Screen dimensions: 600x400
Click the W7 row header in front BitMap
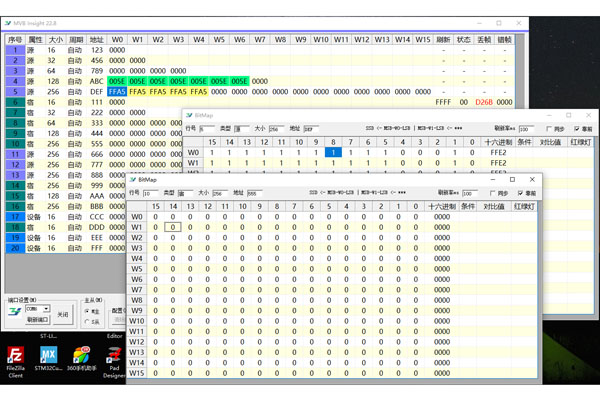tap(137, 289)
